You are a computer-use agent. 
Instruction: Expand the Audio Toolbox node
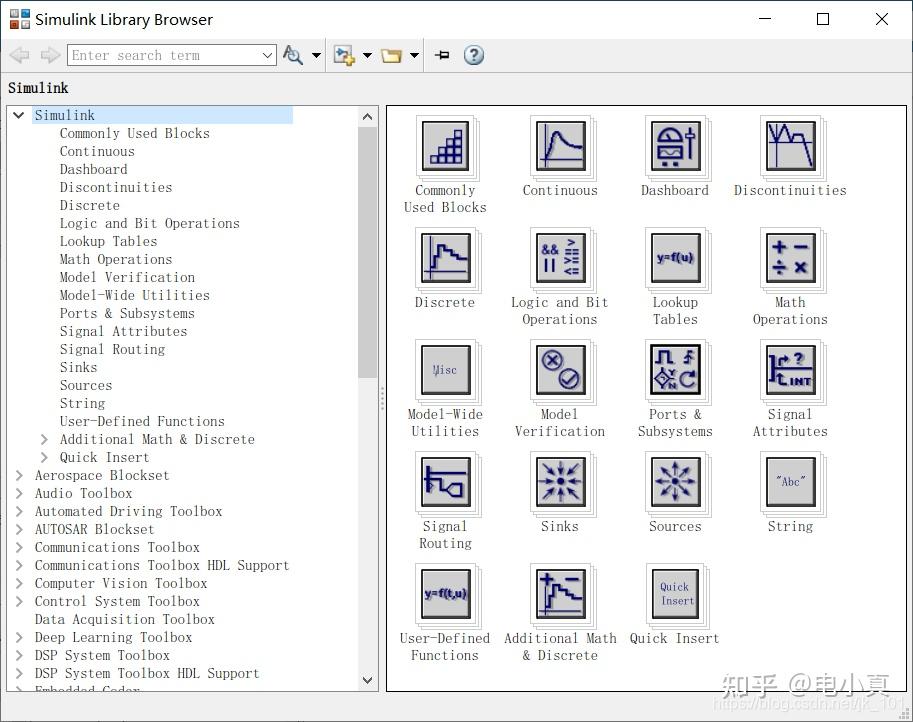19,494
